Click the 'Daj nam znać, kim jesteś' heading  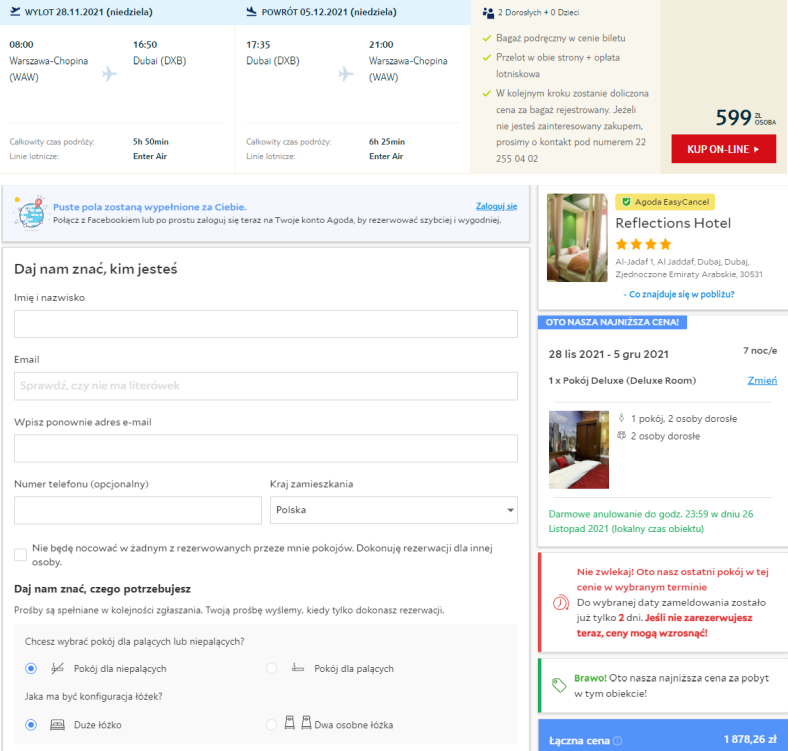[x=95, y=269]
